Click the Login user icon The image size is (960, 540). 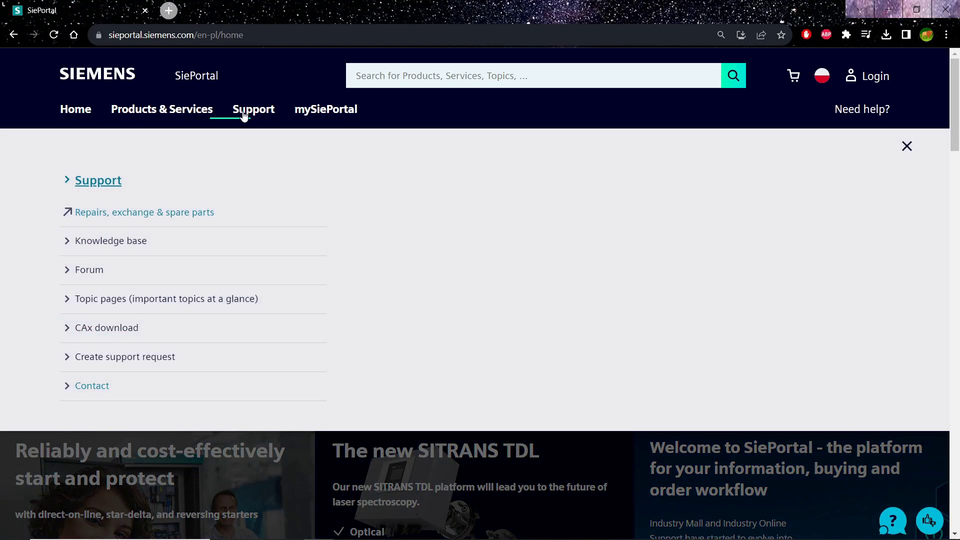tap(851, 76)
